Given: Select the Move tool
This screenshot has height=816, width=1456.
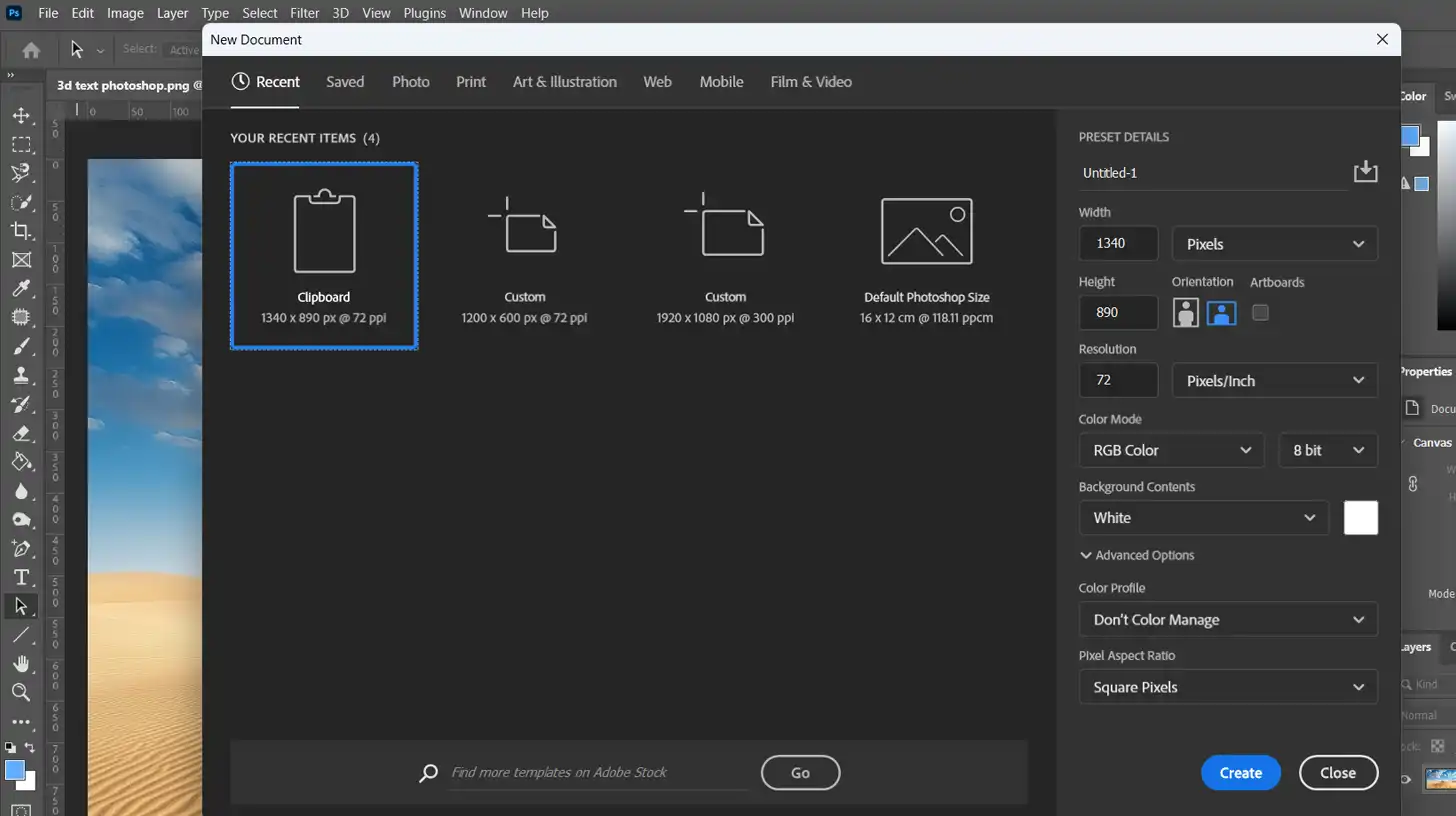Looking at the screenshot, I should click(21, 116).
